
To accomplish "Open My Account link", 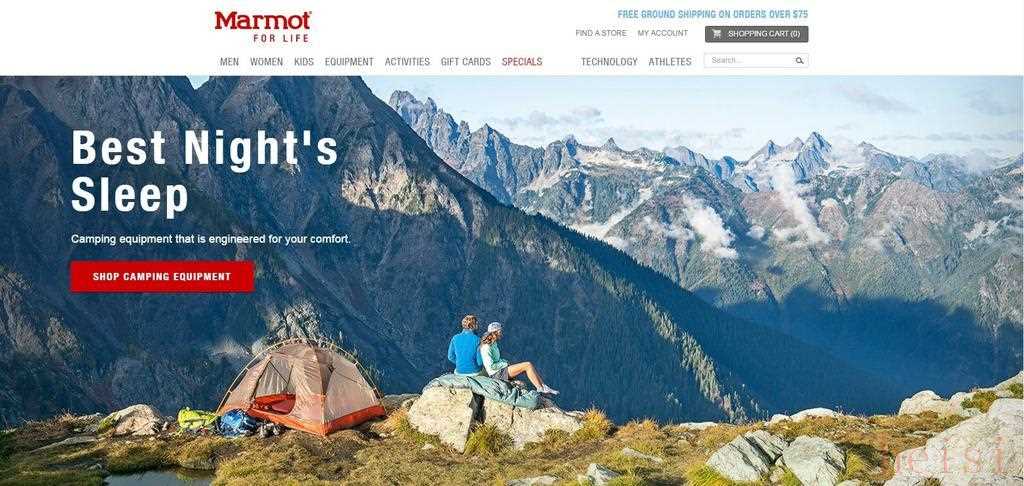I will tap(662, 33).
